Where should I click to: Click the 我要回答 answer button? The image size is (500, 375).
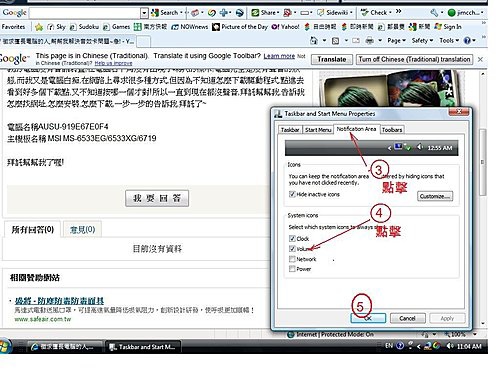(157, 198)
